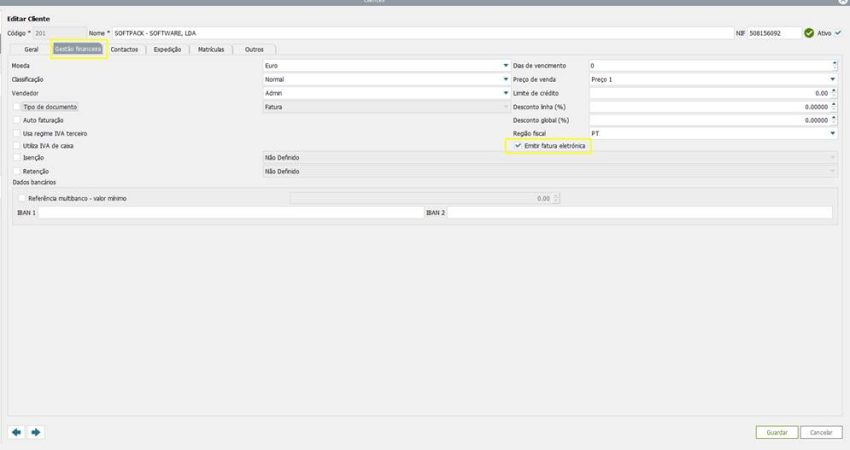Toggle the Ativo checkmark

click(x=838, y=33)
